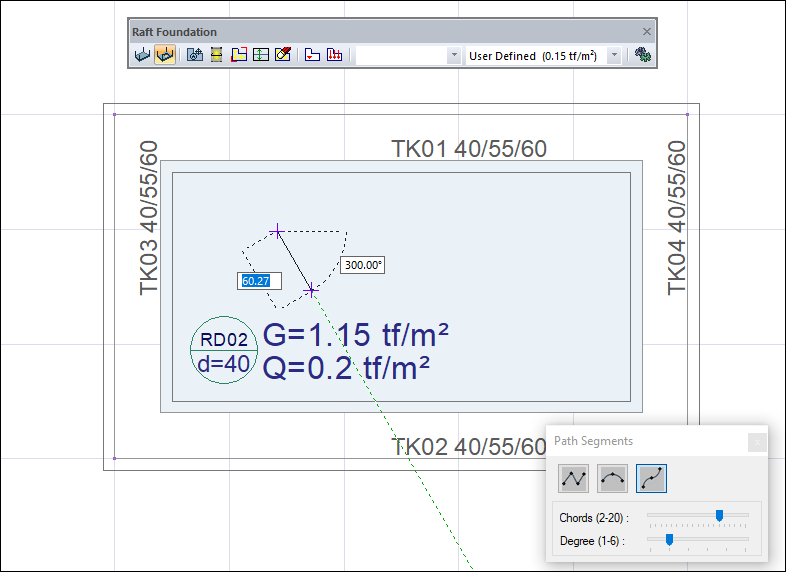Click the red and yellow corner region icon
Screen dimensions: 786x572
[x=239, y=56]
